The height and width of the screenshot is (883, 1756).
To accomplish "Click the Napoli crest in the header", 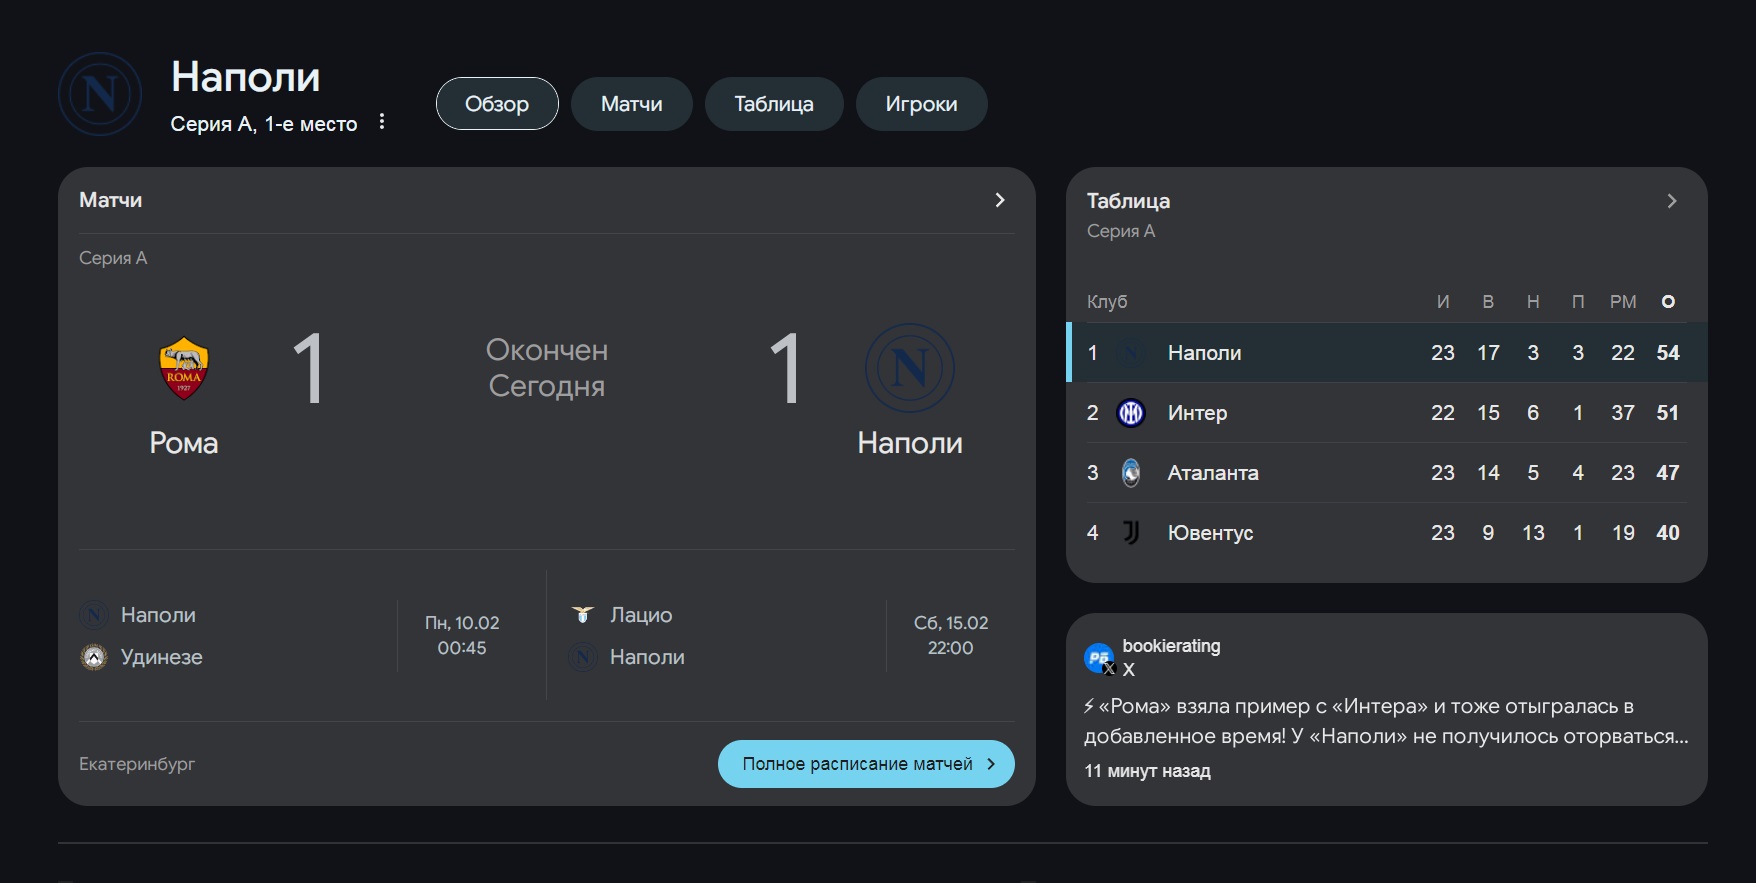I will pyautogui.click(x=100, y=95).
